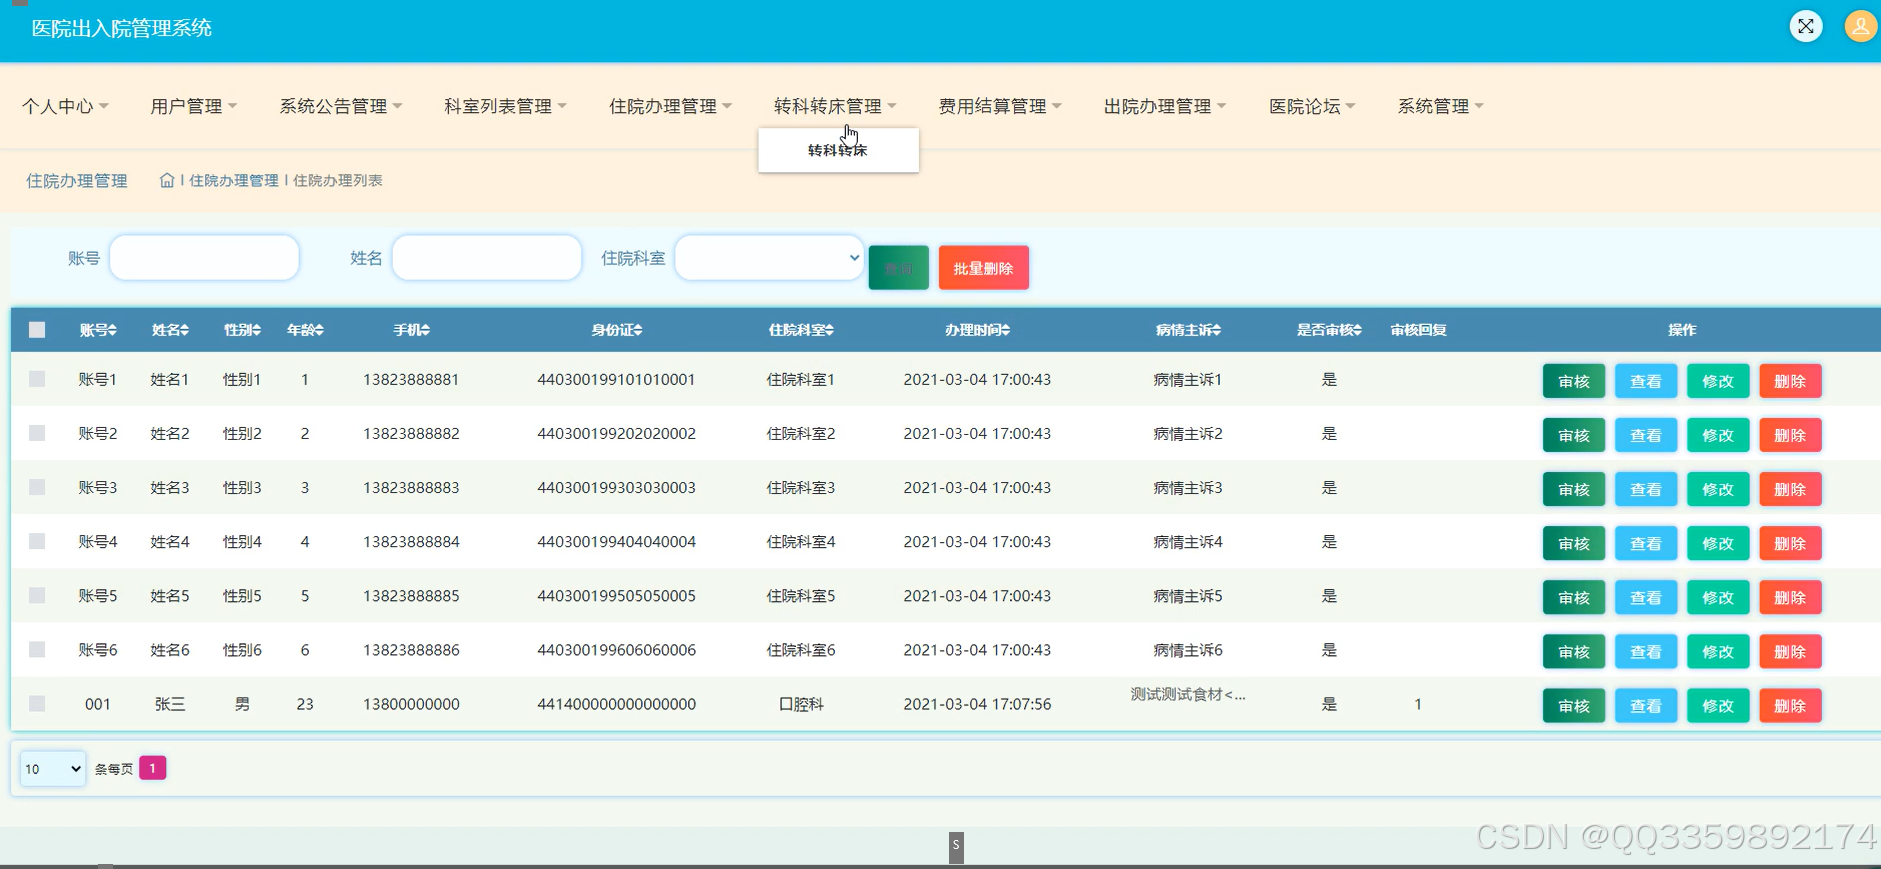Image resolution: width=1881 pixels, height=869 pixels.
Task: Check the row checkbox for 账号2
Action: point(37,433)
